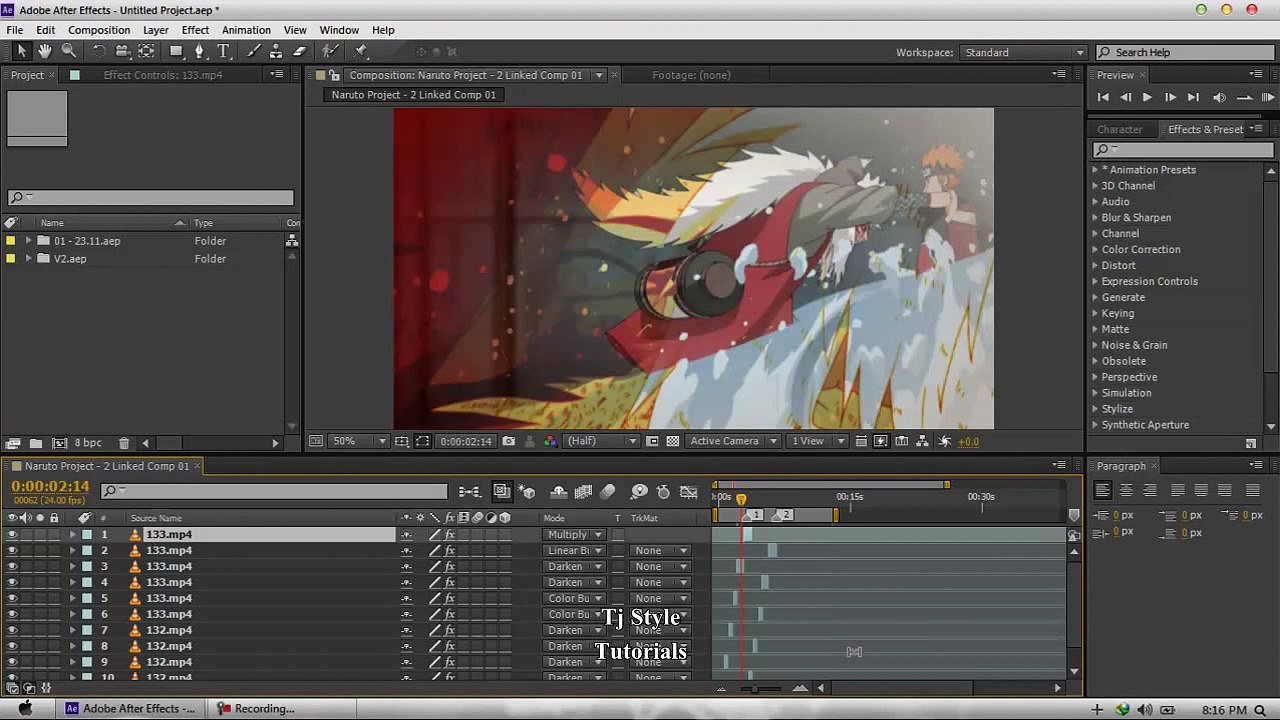Click the reset exposure icon
This screenshot has height=720, width=1280.
tap(946, 441)
